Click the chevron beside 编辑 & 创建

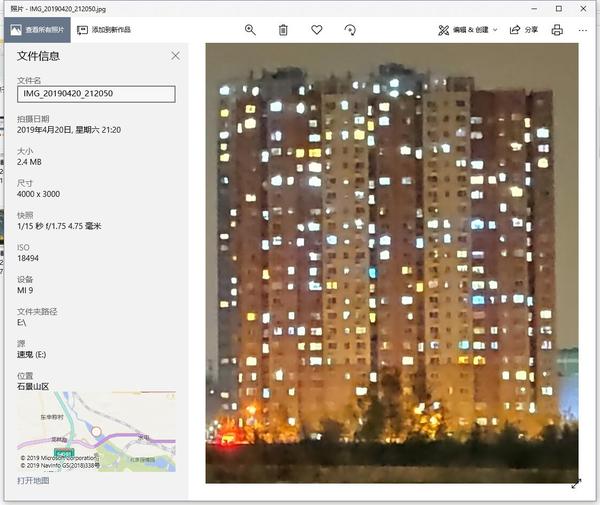coord(495,30)
